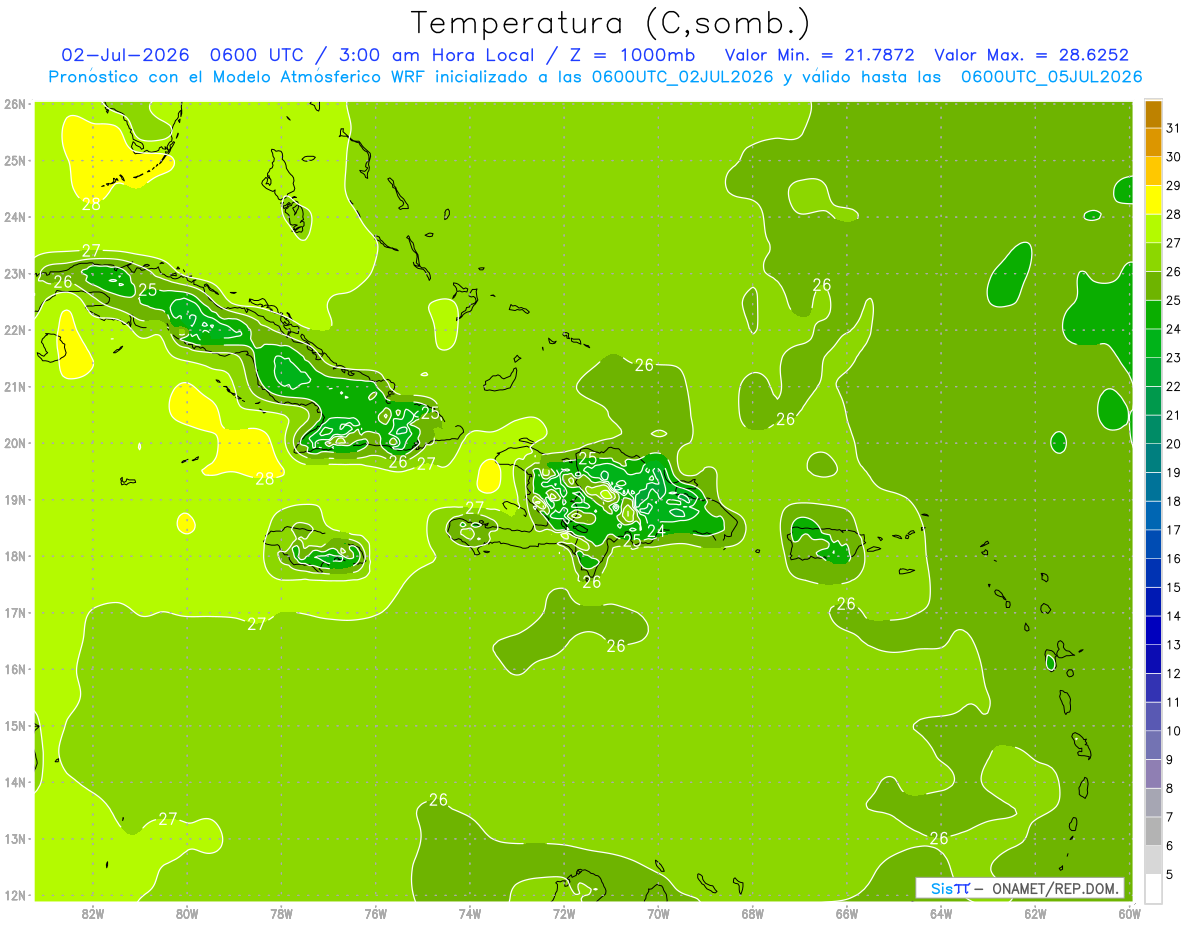Click the '19N' latitude label

pyautogui.click(x=15, y=499)
